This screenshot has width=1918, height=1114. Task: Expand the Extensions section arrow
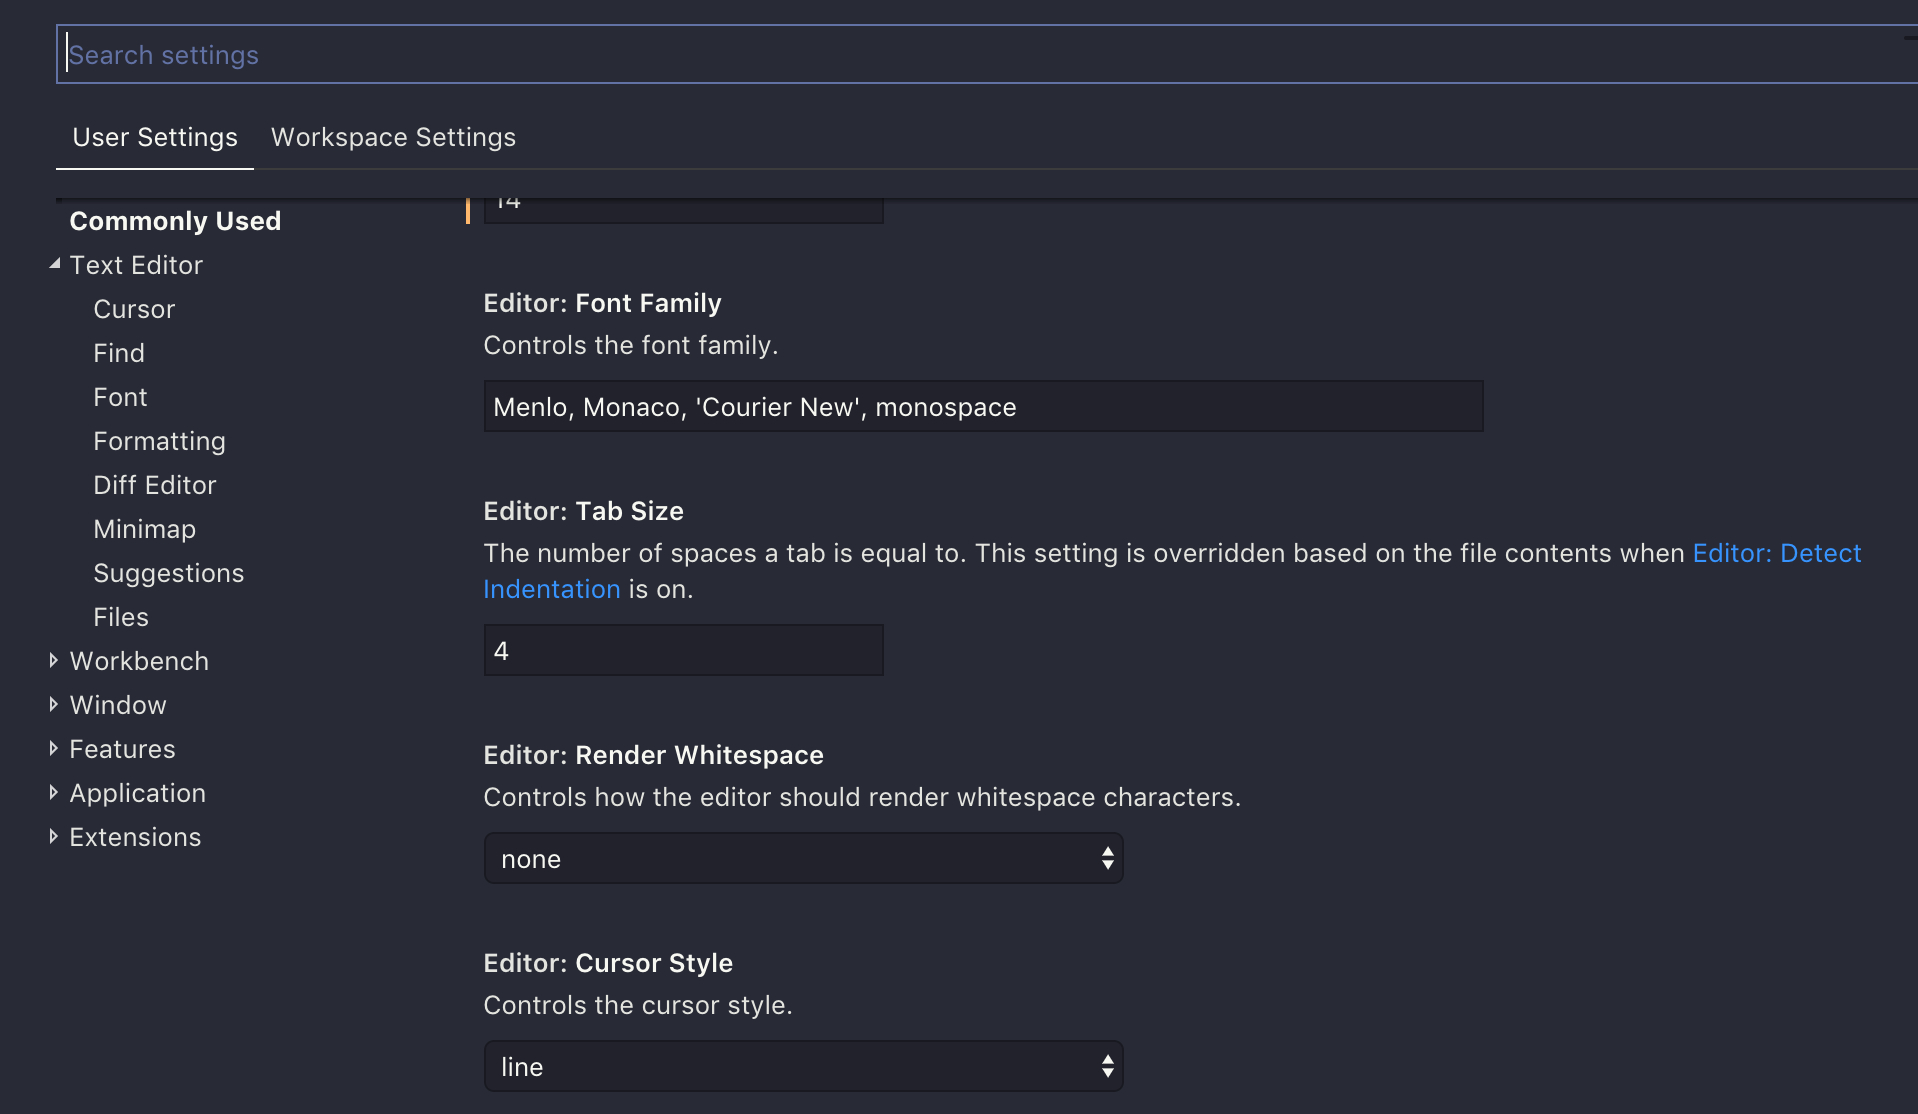[54, 836]
